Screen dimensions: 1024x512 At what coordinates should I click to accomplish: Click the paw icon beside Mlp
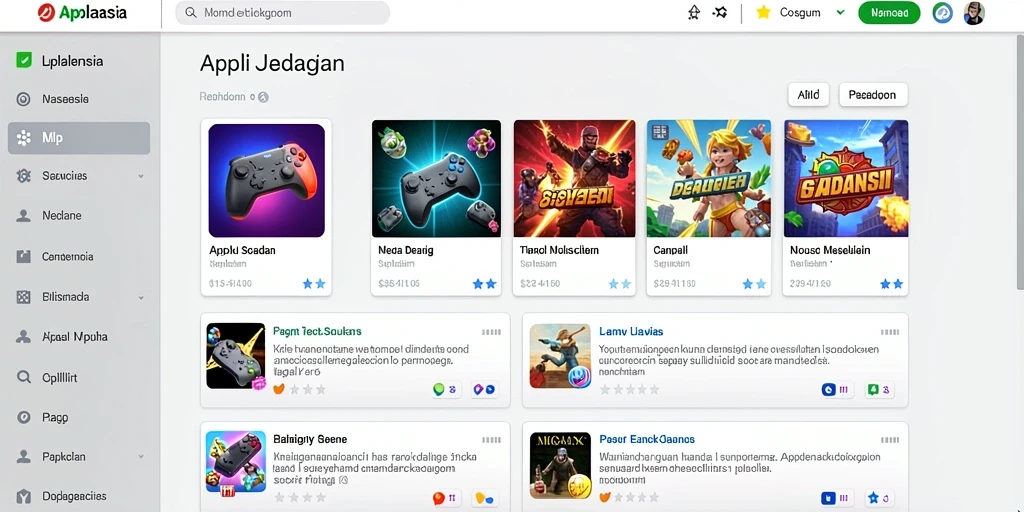pyautogui.click(x=24, y=138)
